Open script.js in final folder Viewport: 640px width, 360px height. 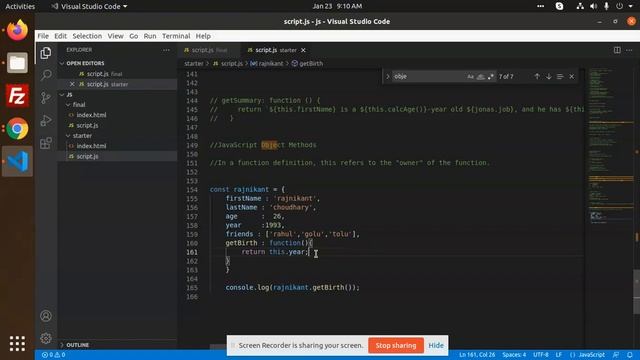point(87,125)
